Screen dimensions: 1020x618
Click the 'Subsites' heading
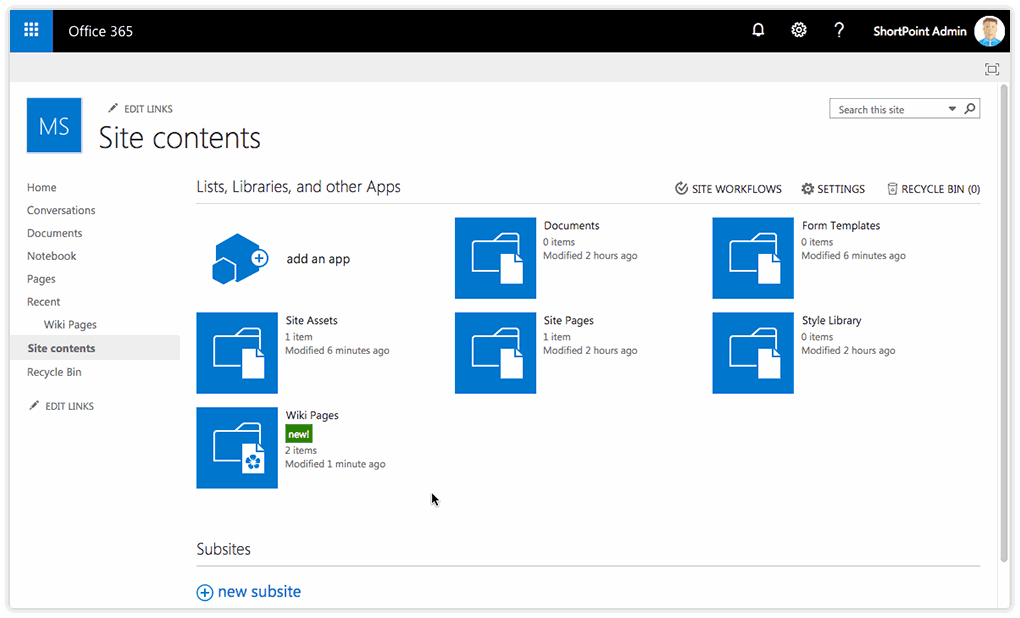point(223,549)
